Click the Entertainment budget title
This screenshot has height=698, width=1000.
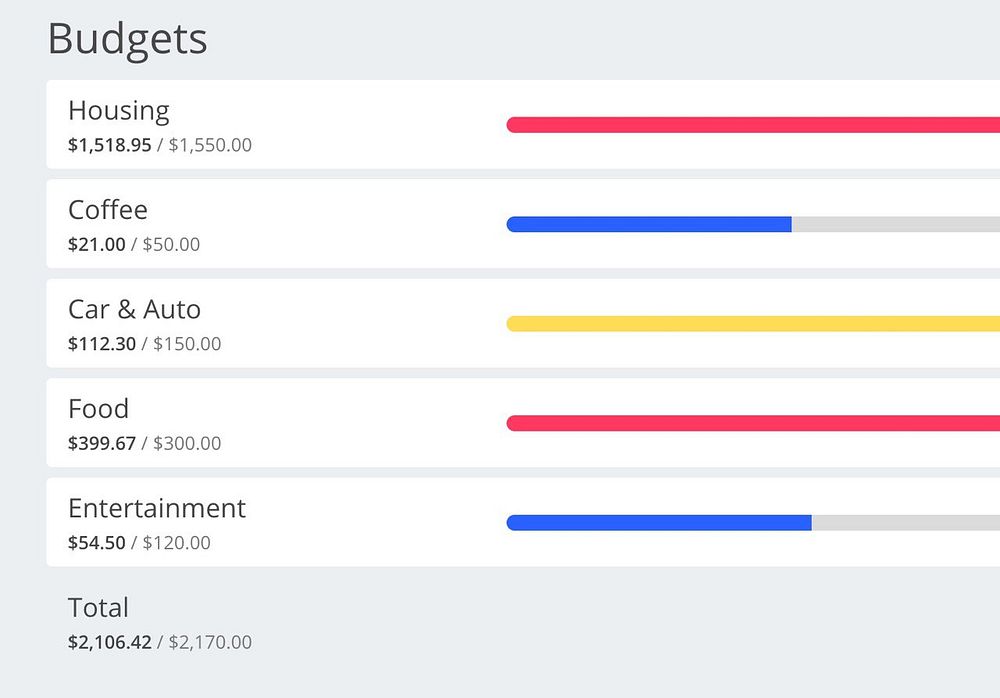157,508
